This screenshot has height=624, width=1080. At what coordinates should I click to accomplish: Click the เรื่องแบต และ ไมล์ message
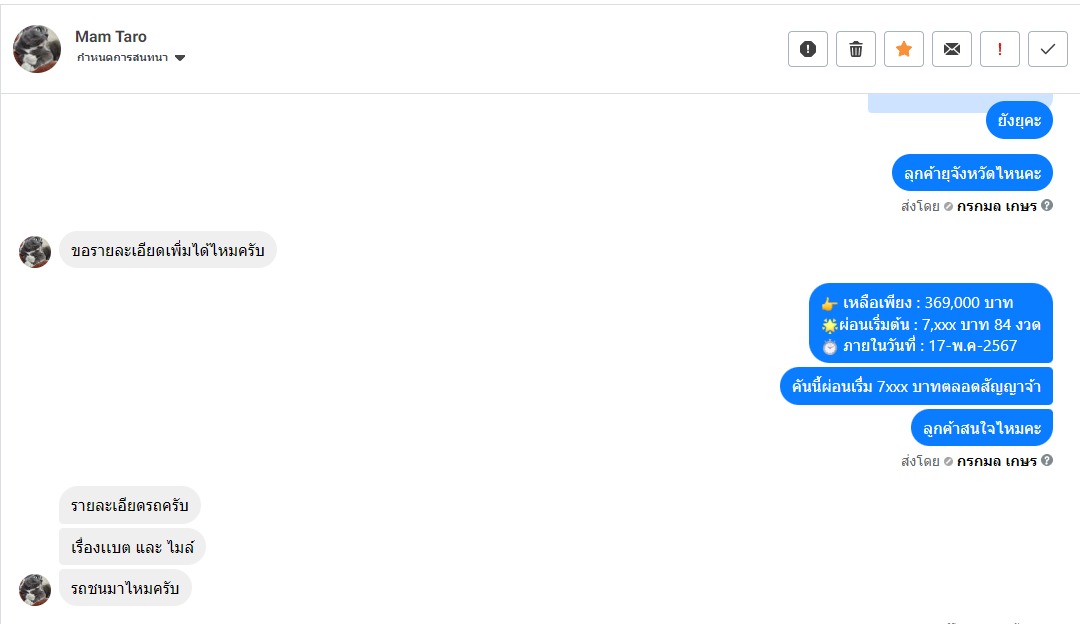coord(132,547)
